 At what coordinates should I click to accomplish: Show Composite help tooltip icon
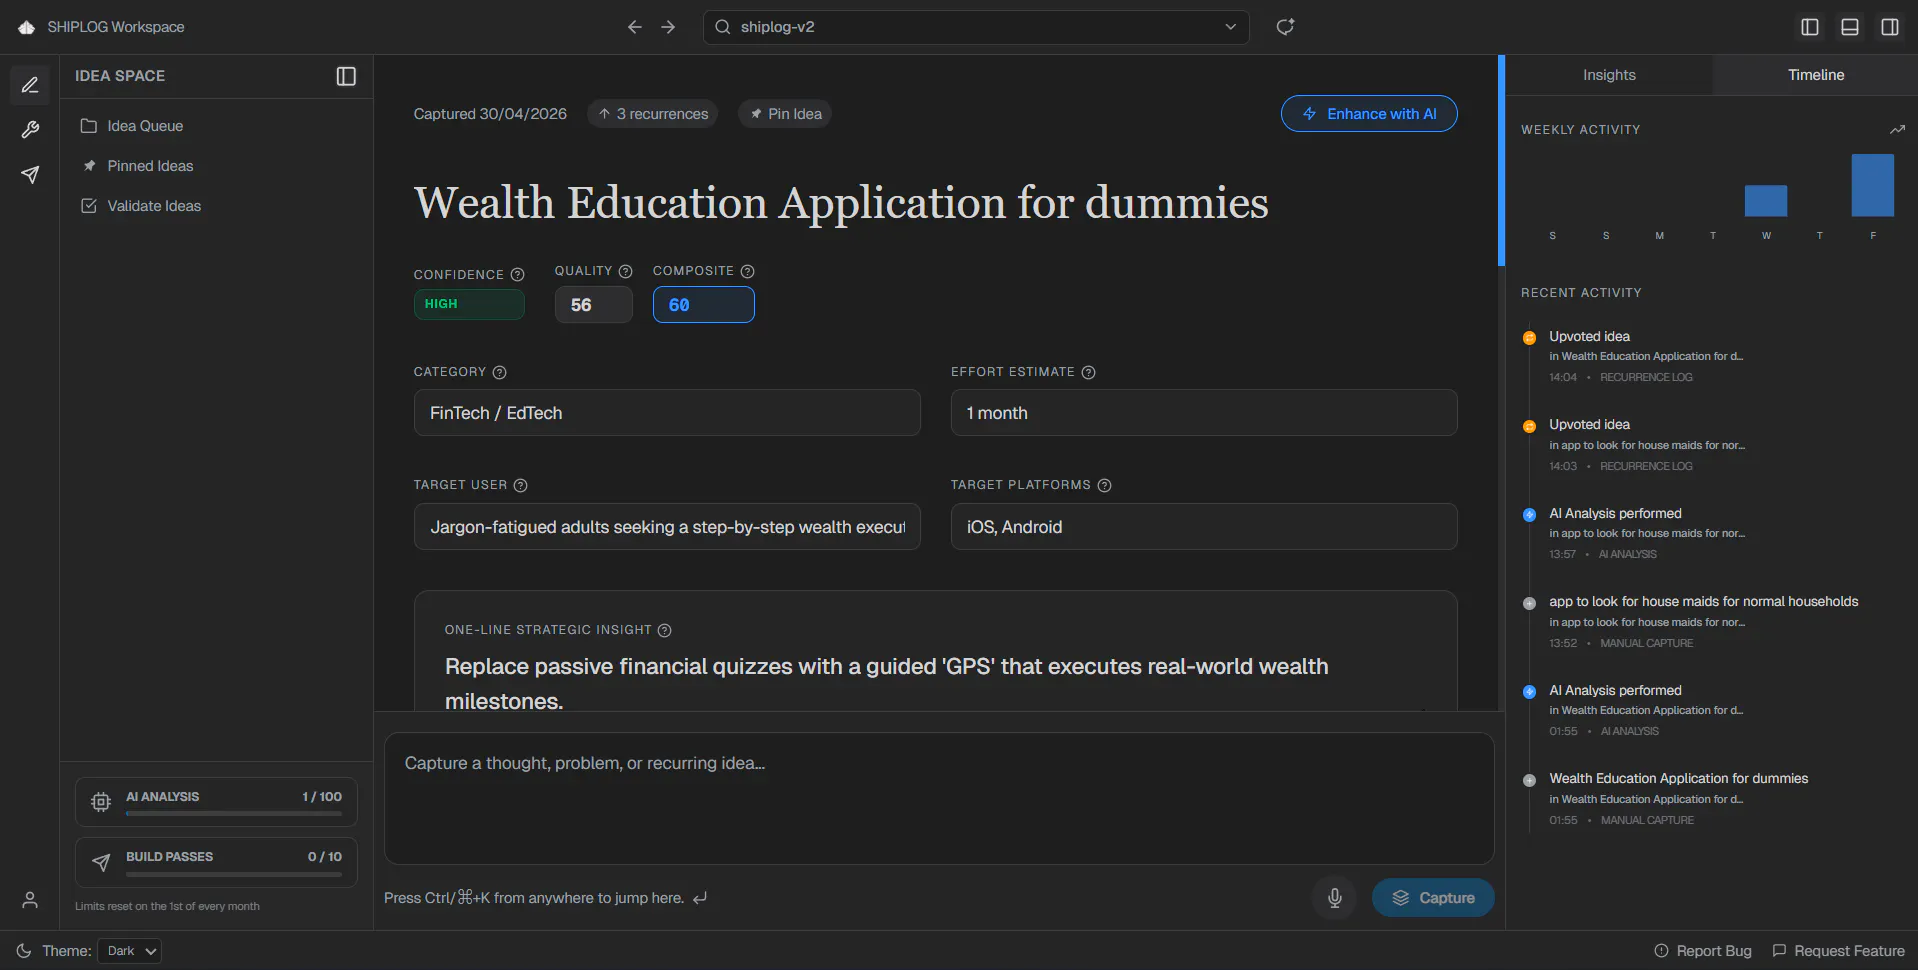[x=748, y=271]
